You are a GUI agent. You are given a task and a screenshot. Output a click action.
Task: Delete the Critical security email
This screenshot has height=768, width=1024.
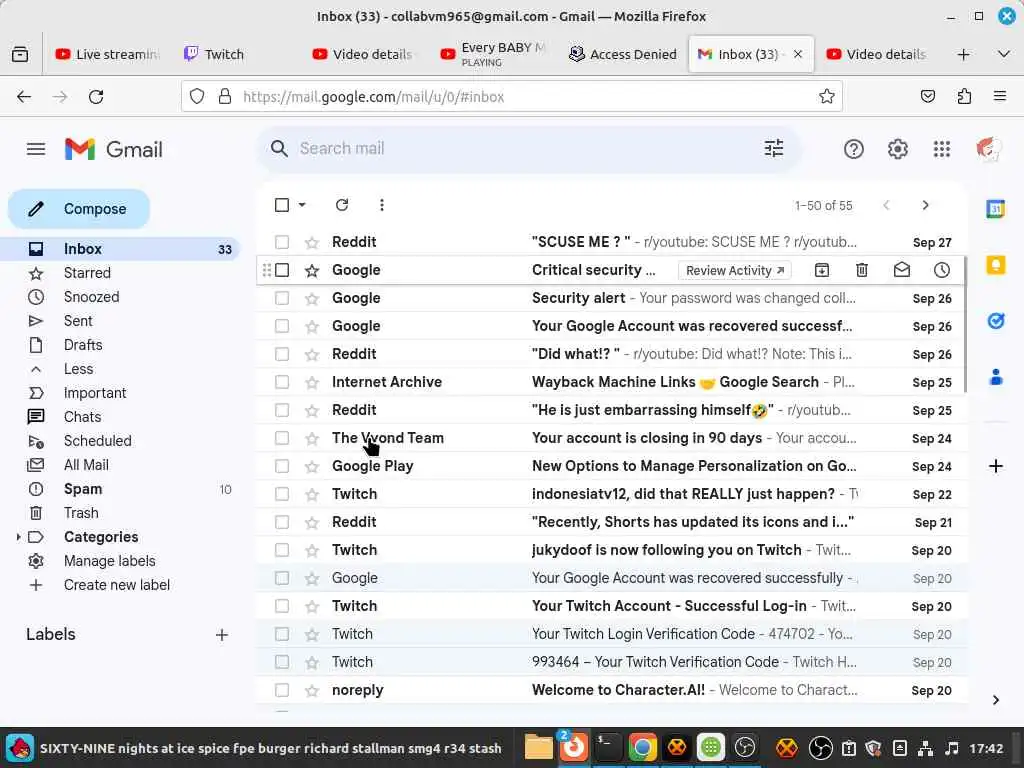(862, 270)
